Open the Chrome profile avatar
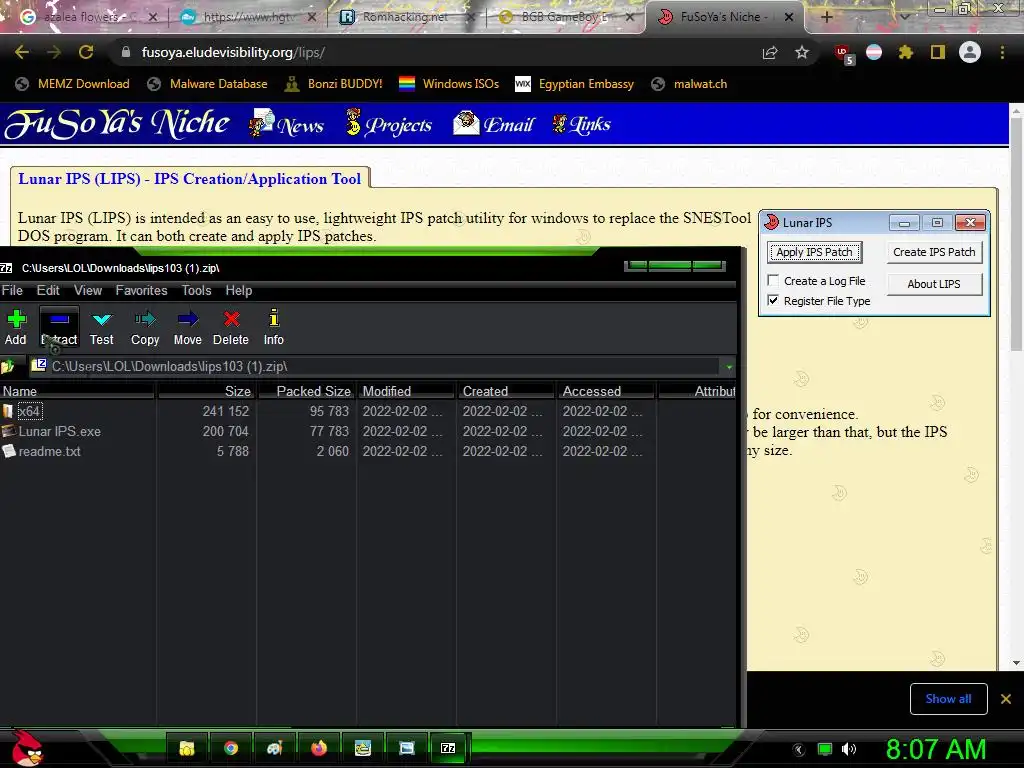Viewport: 1024px width, 768px height. click(x=970, y=52)
